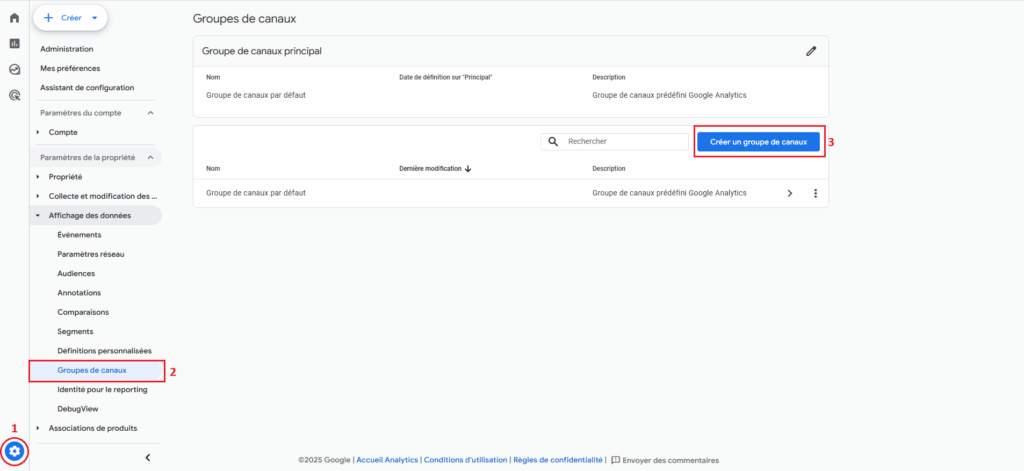Open the Explore icon in left rail

(14, 70)
